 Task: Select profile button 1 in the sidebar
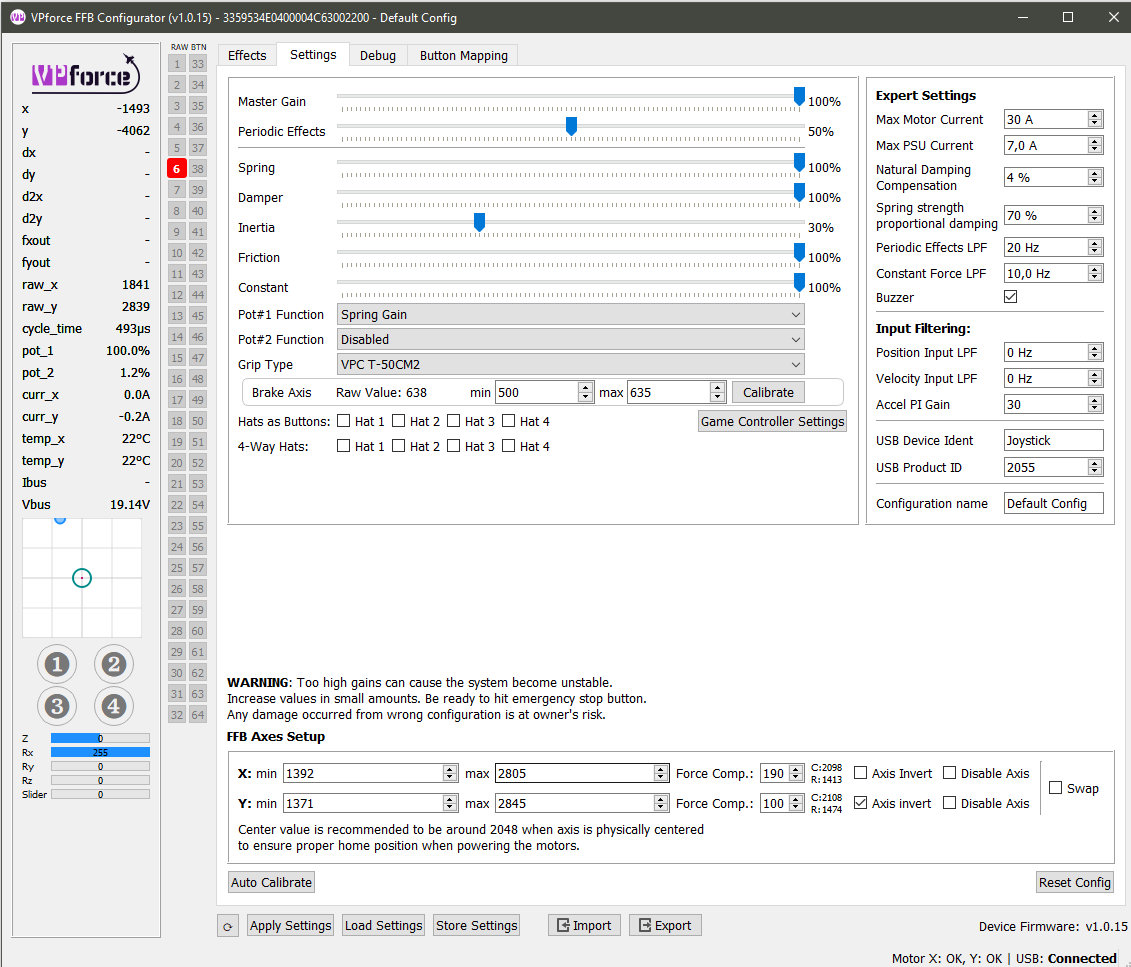coord(57,663)
